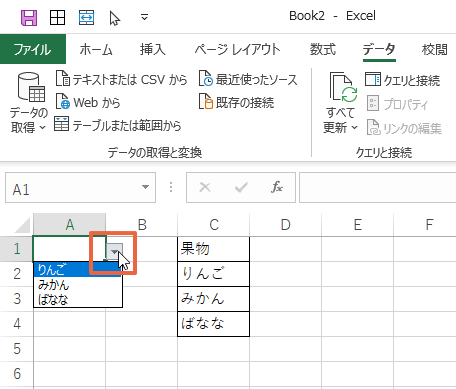Viewport: 456px width, 389px height.
Task: Expand the すべて更新 dropdown arrow
Action: (x=355, y=127)
